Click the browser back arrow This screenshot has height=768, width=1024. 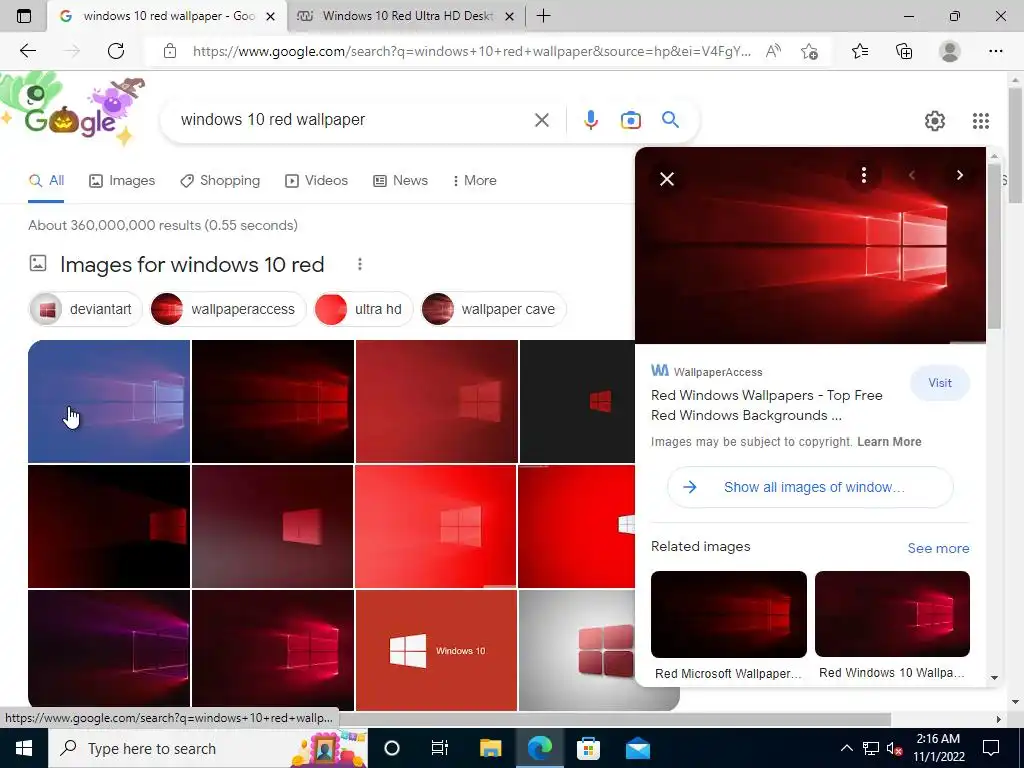click(x=27, y=51)
